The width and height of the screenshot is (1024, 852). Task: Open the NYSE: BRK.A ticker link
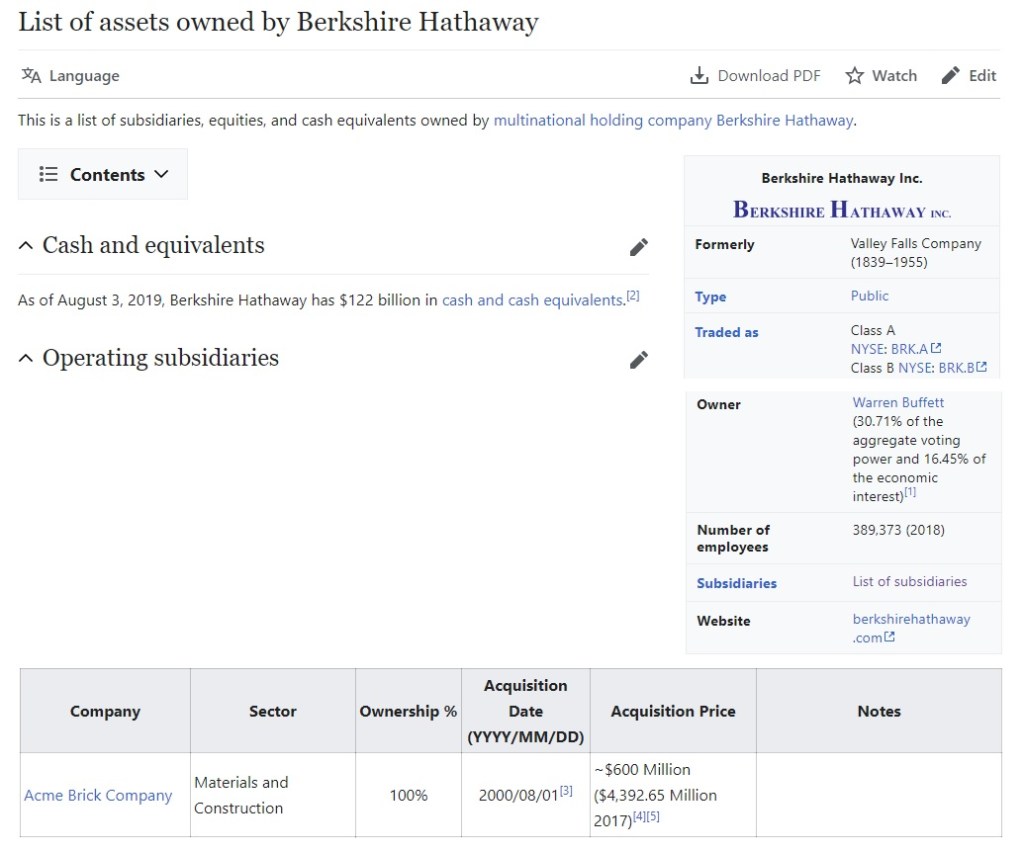click(x=889, y=349)
